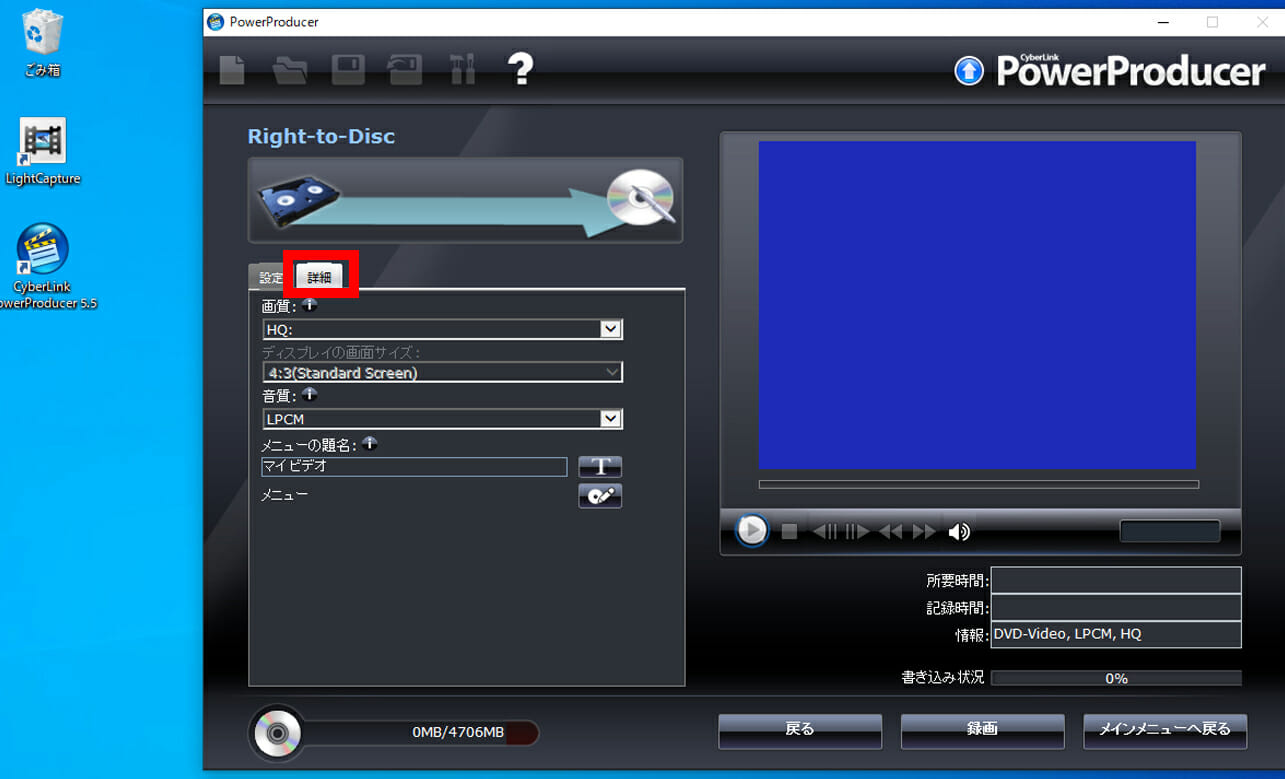Click the メインメニューへ戻る button
Image resolution: width=1285 pixels, height=779 pixels.
pyautogui.click(x=1165, y=730)
